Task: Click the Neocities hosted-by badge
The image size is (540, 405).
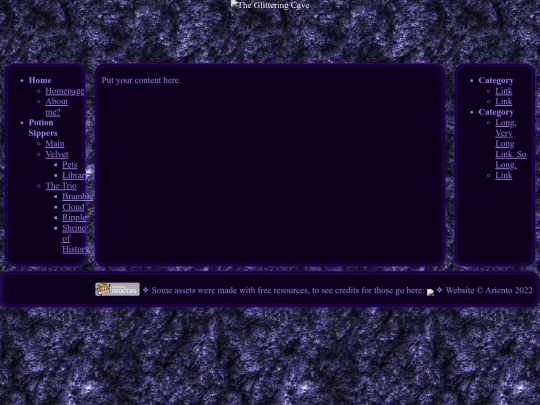Action: (117, 289)
